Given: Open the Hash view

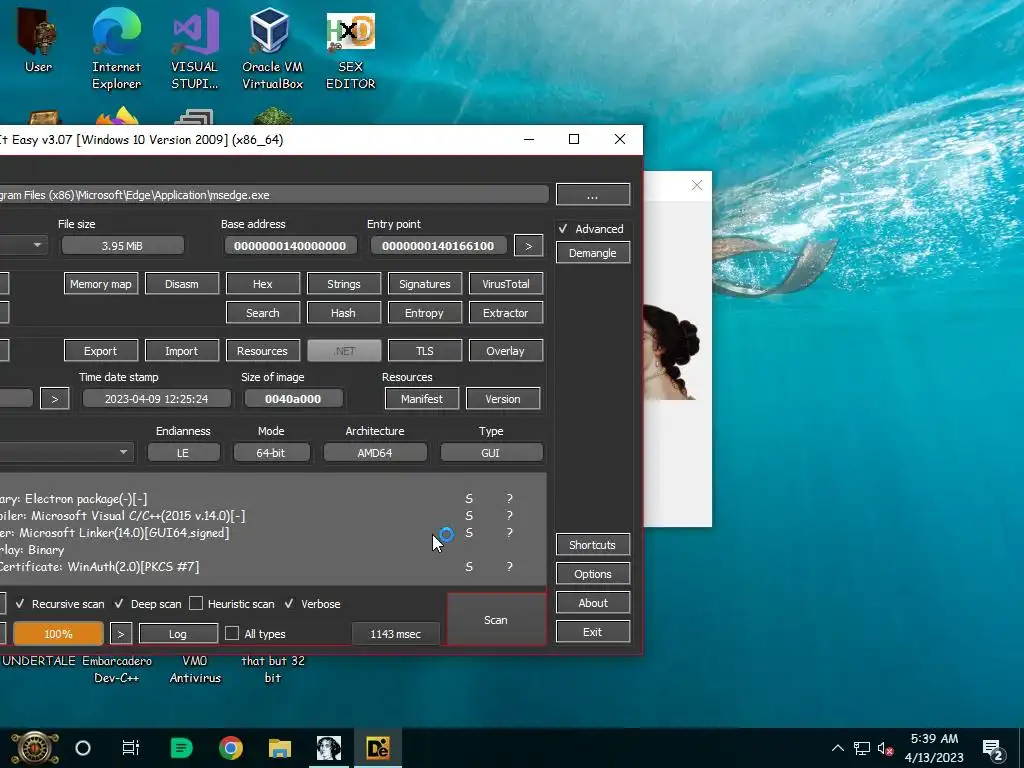Looking at the screenshot, I should pyautogui.click(x=344, y=313).
